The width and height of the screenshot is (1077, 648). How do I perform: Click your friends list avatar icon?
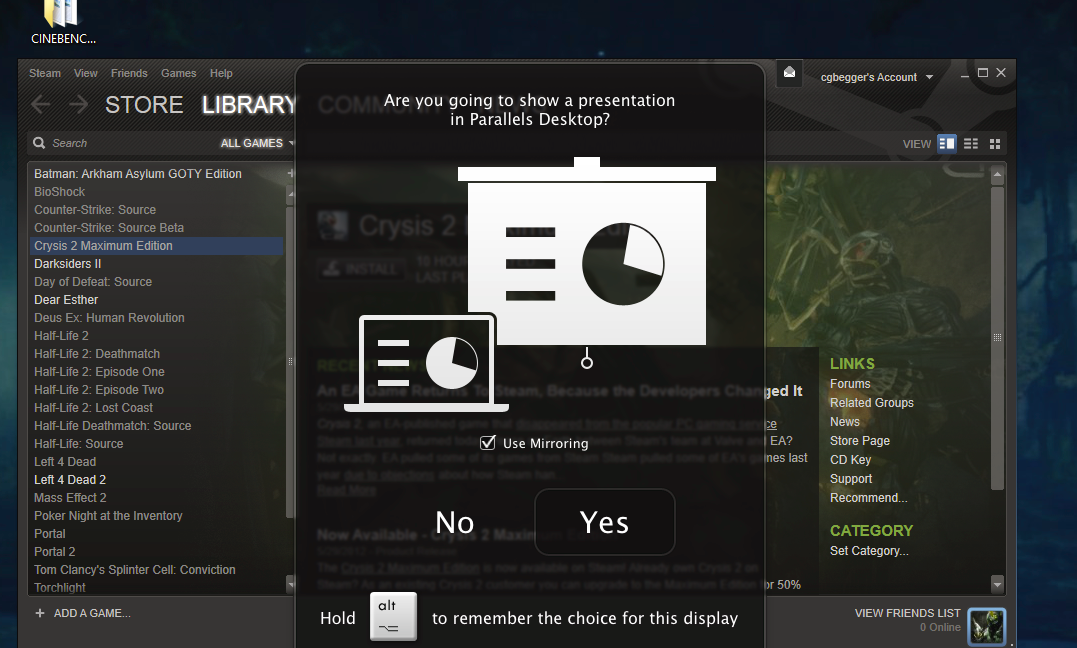[987, 626]
